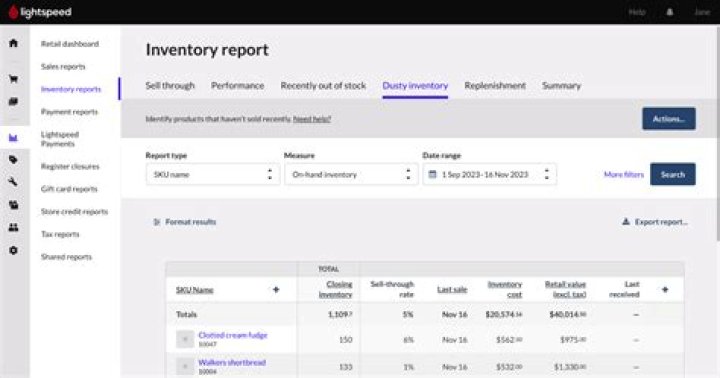
Task: Click the calendar icon in the Date range field
Action: (x=432, y=175)
